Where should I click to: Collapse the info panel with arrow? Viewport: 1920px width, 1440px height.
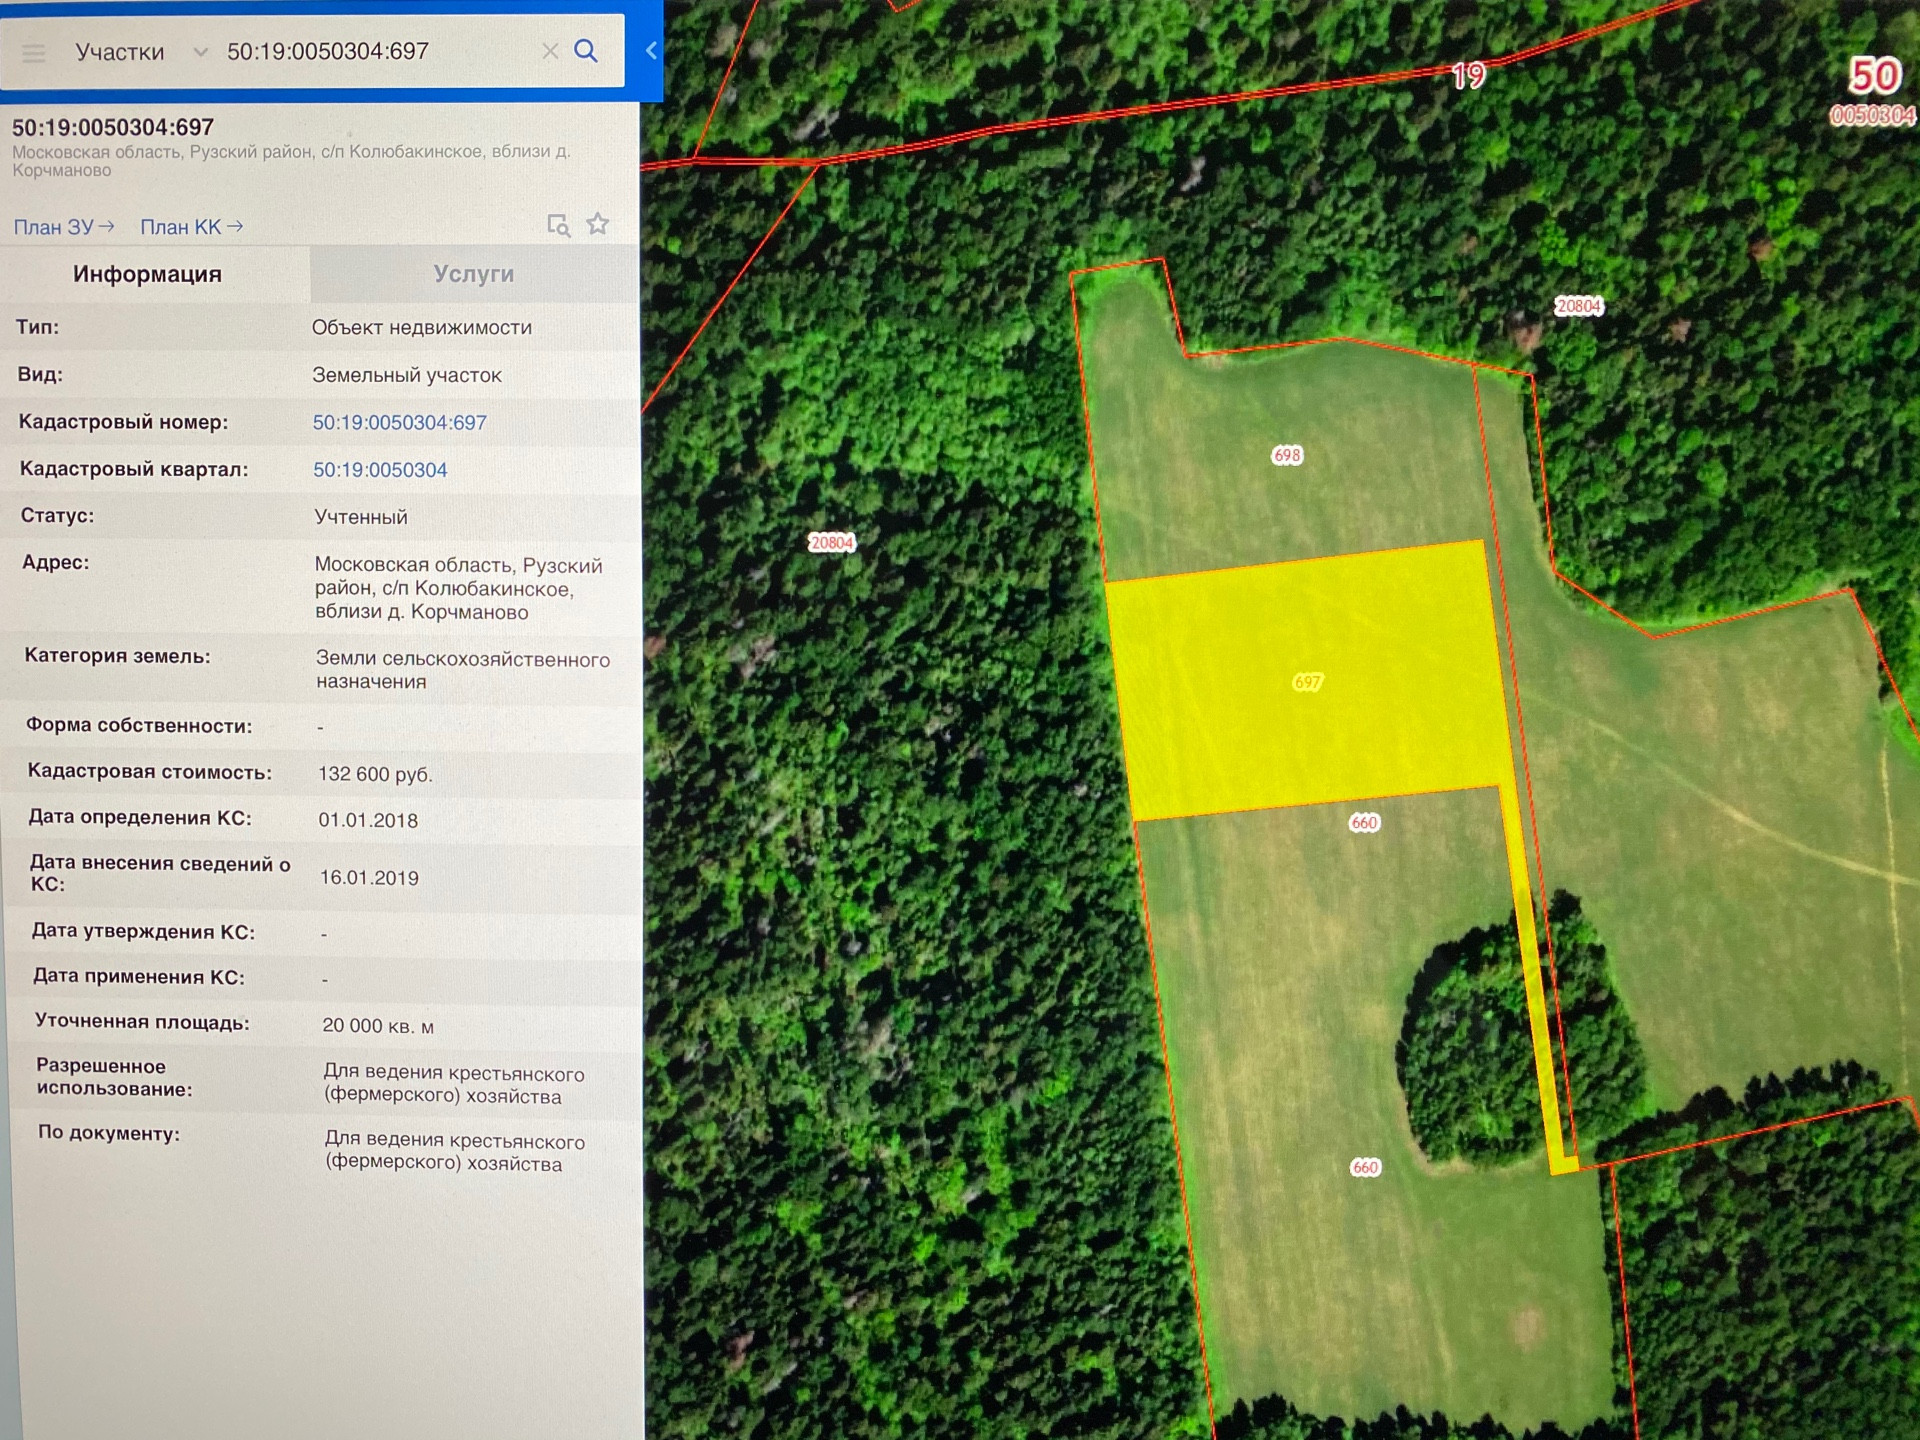[x=651, y=50]
